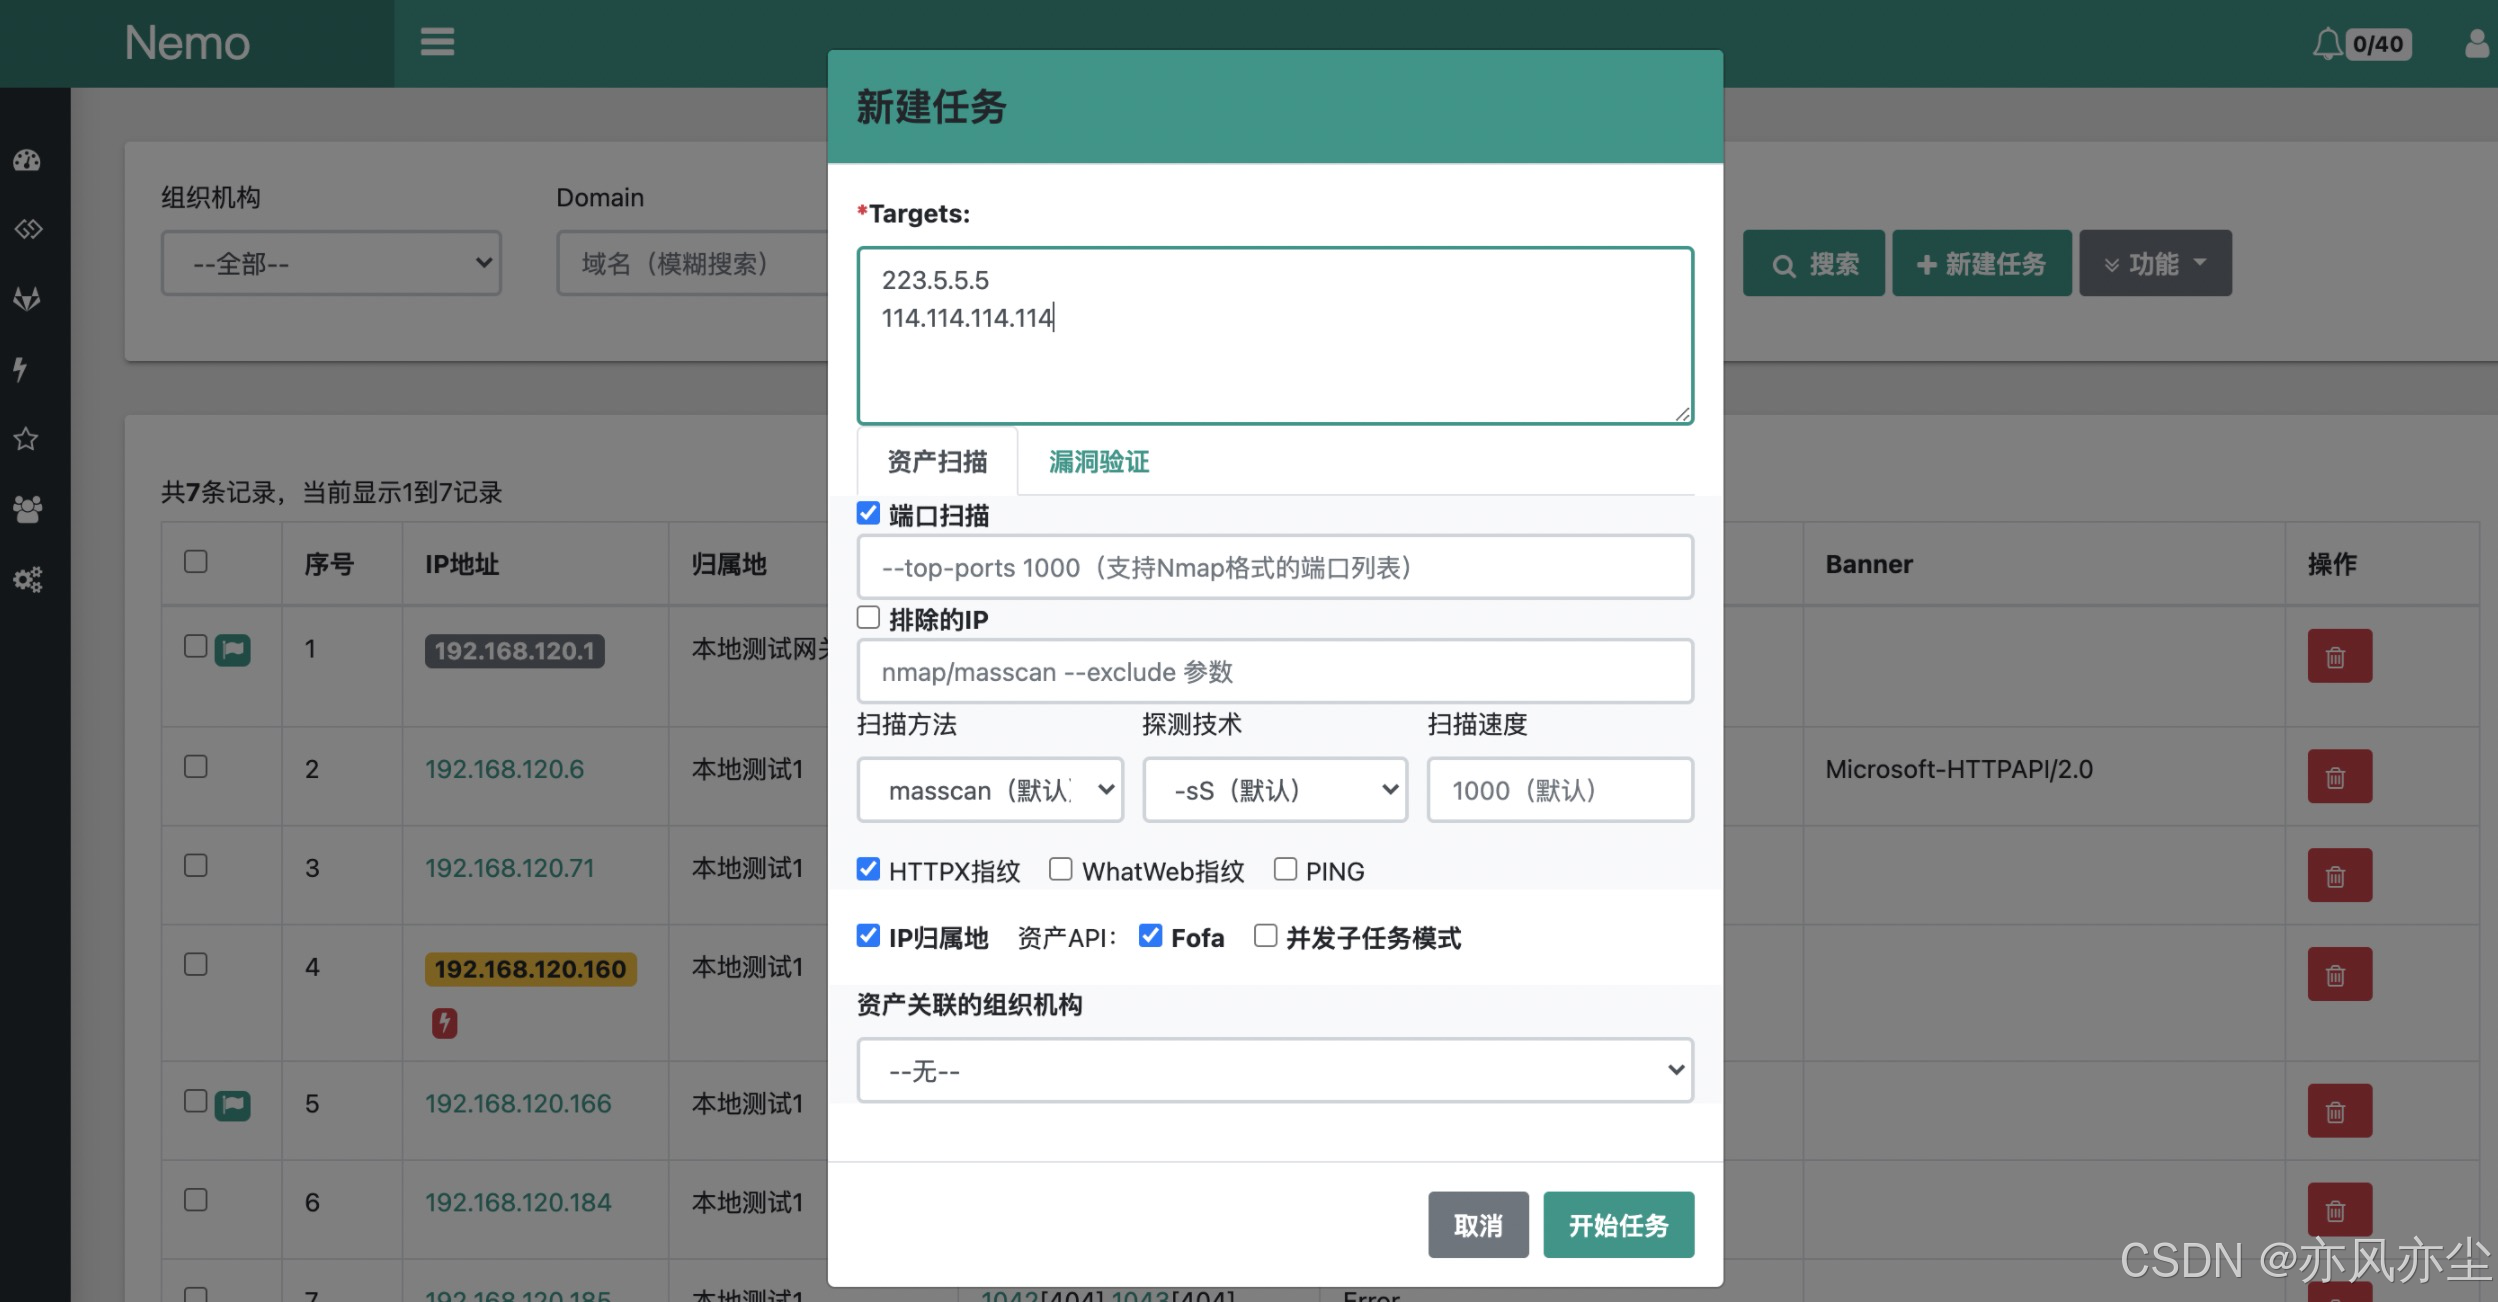The image size is (2498, 1302).
Task: Enable the WhatWeb指纹 checkbox
Action: [1061, 868]
